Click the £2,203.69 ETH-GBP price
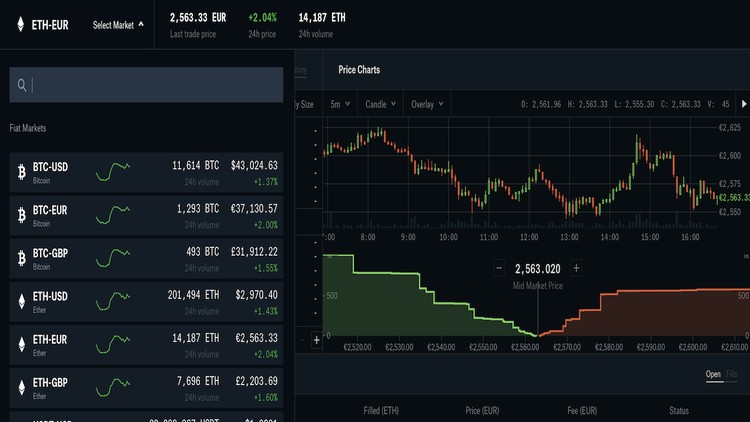The width and height of the screenshot is (750, 422). pos(256,381)
